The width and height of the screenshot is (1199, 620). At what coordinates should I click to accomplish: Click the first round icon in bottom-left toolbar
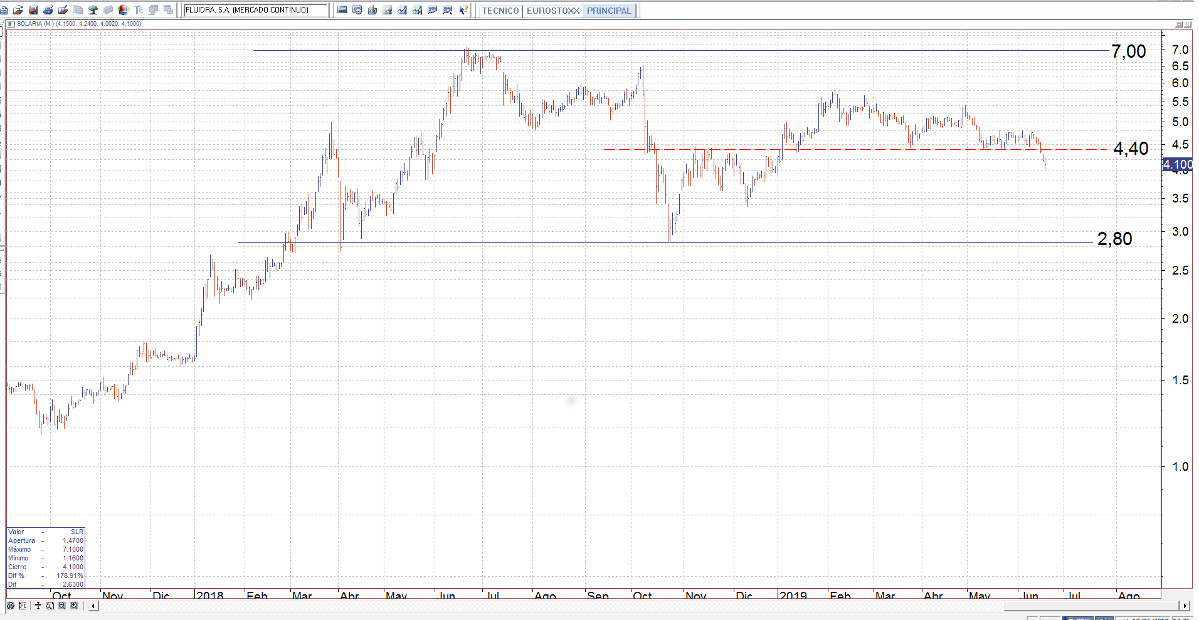coord(11,606)
